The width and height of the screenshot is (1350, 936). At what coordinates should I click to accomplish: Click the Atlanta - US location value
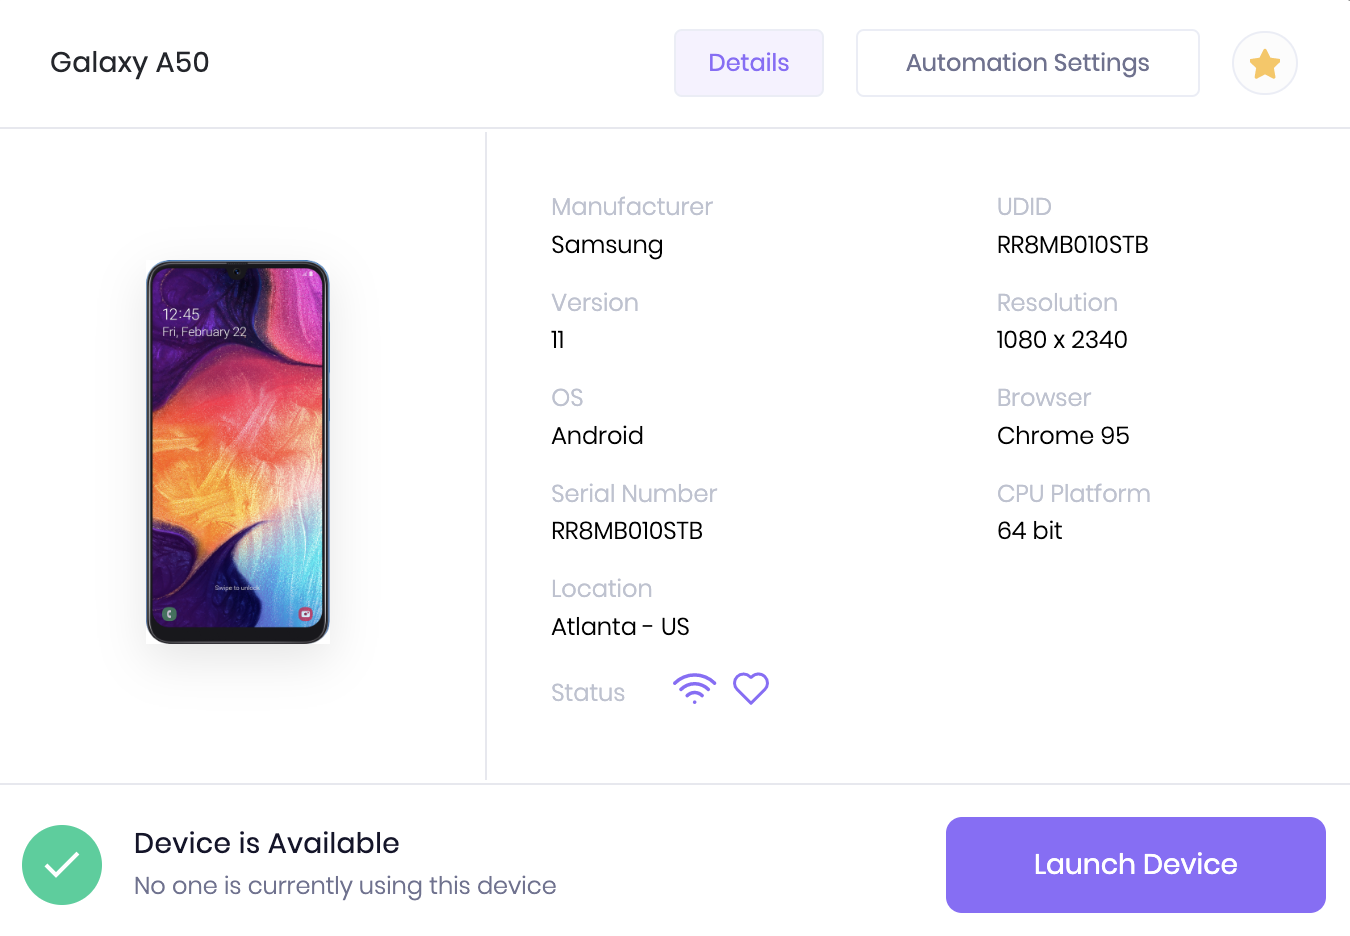(620, 627)
